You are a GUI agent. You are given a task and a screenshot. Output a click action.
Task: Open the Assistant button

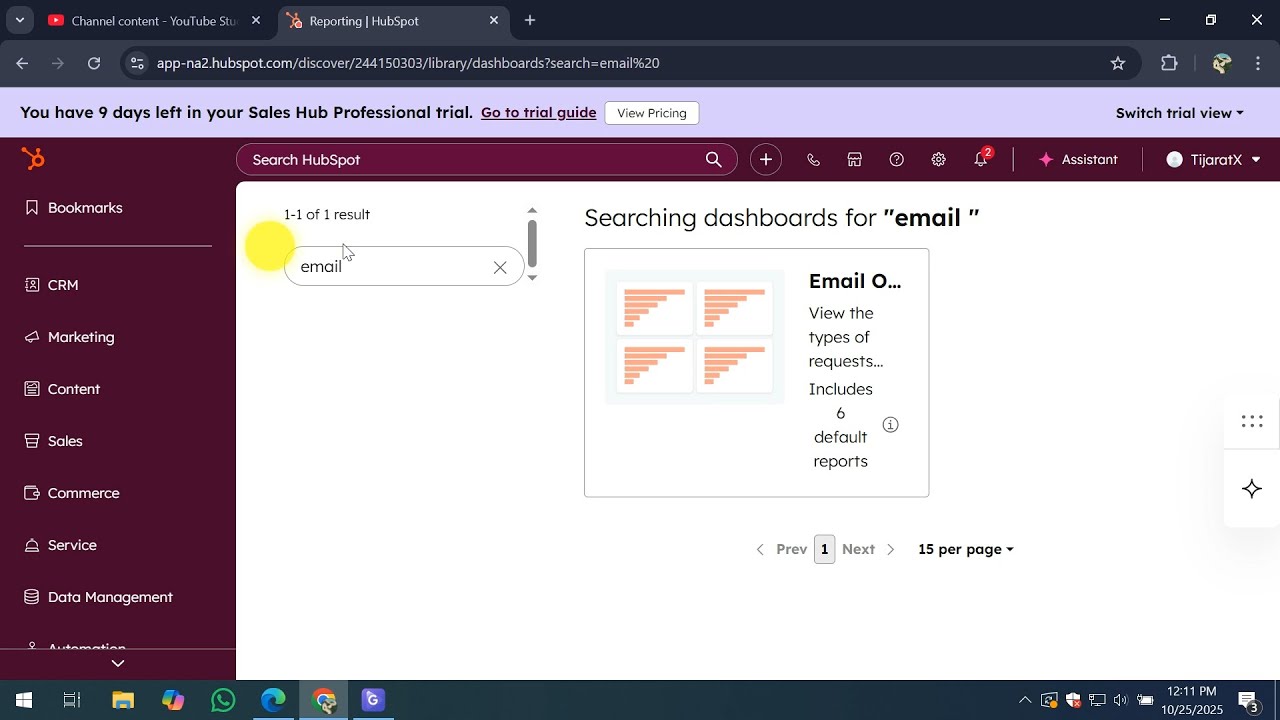(1079, 160)
